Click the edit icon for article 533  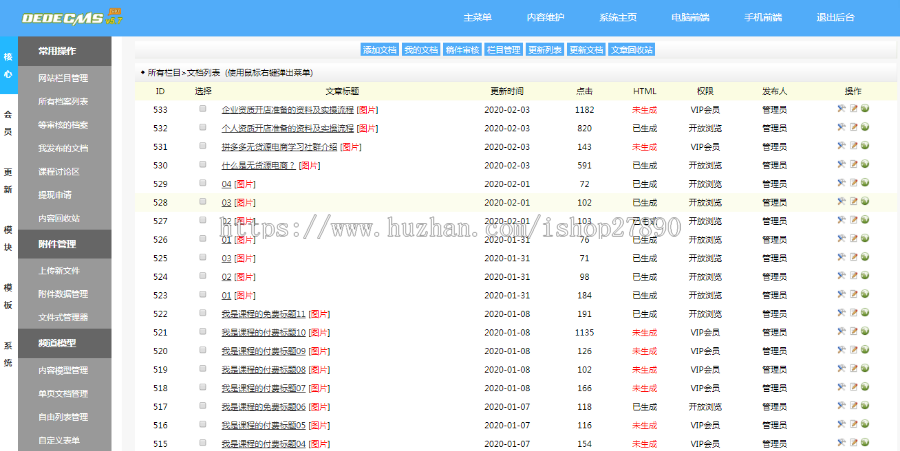point(853,109)
